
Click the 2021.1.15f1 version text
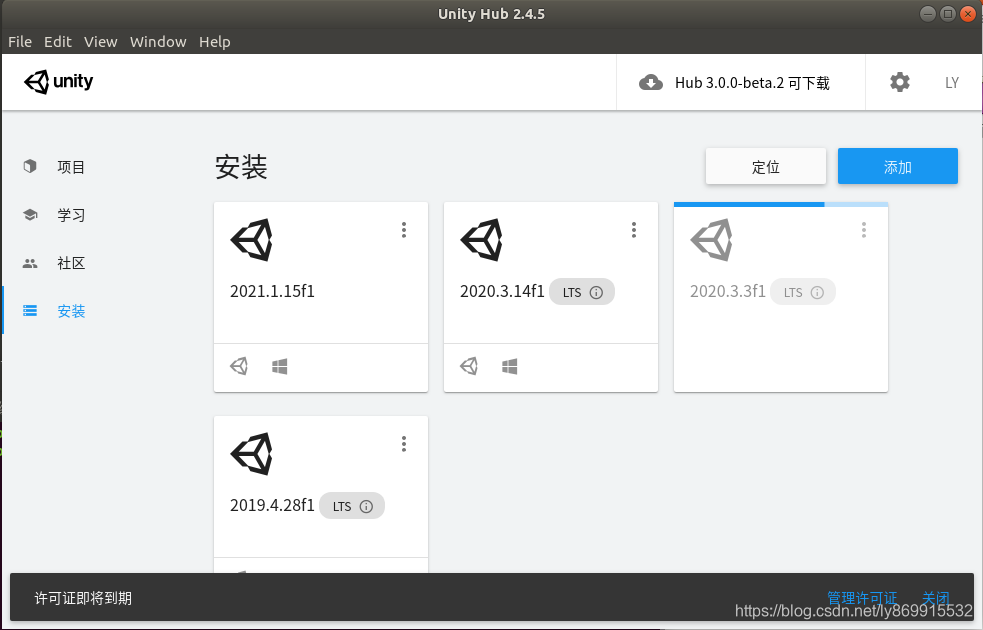[x=272, y=291]
